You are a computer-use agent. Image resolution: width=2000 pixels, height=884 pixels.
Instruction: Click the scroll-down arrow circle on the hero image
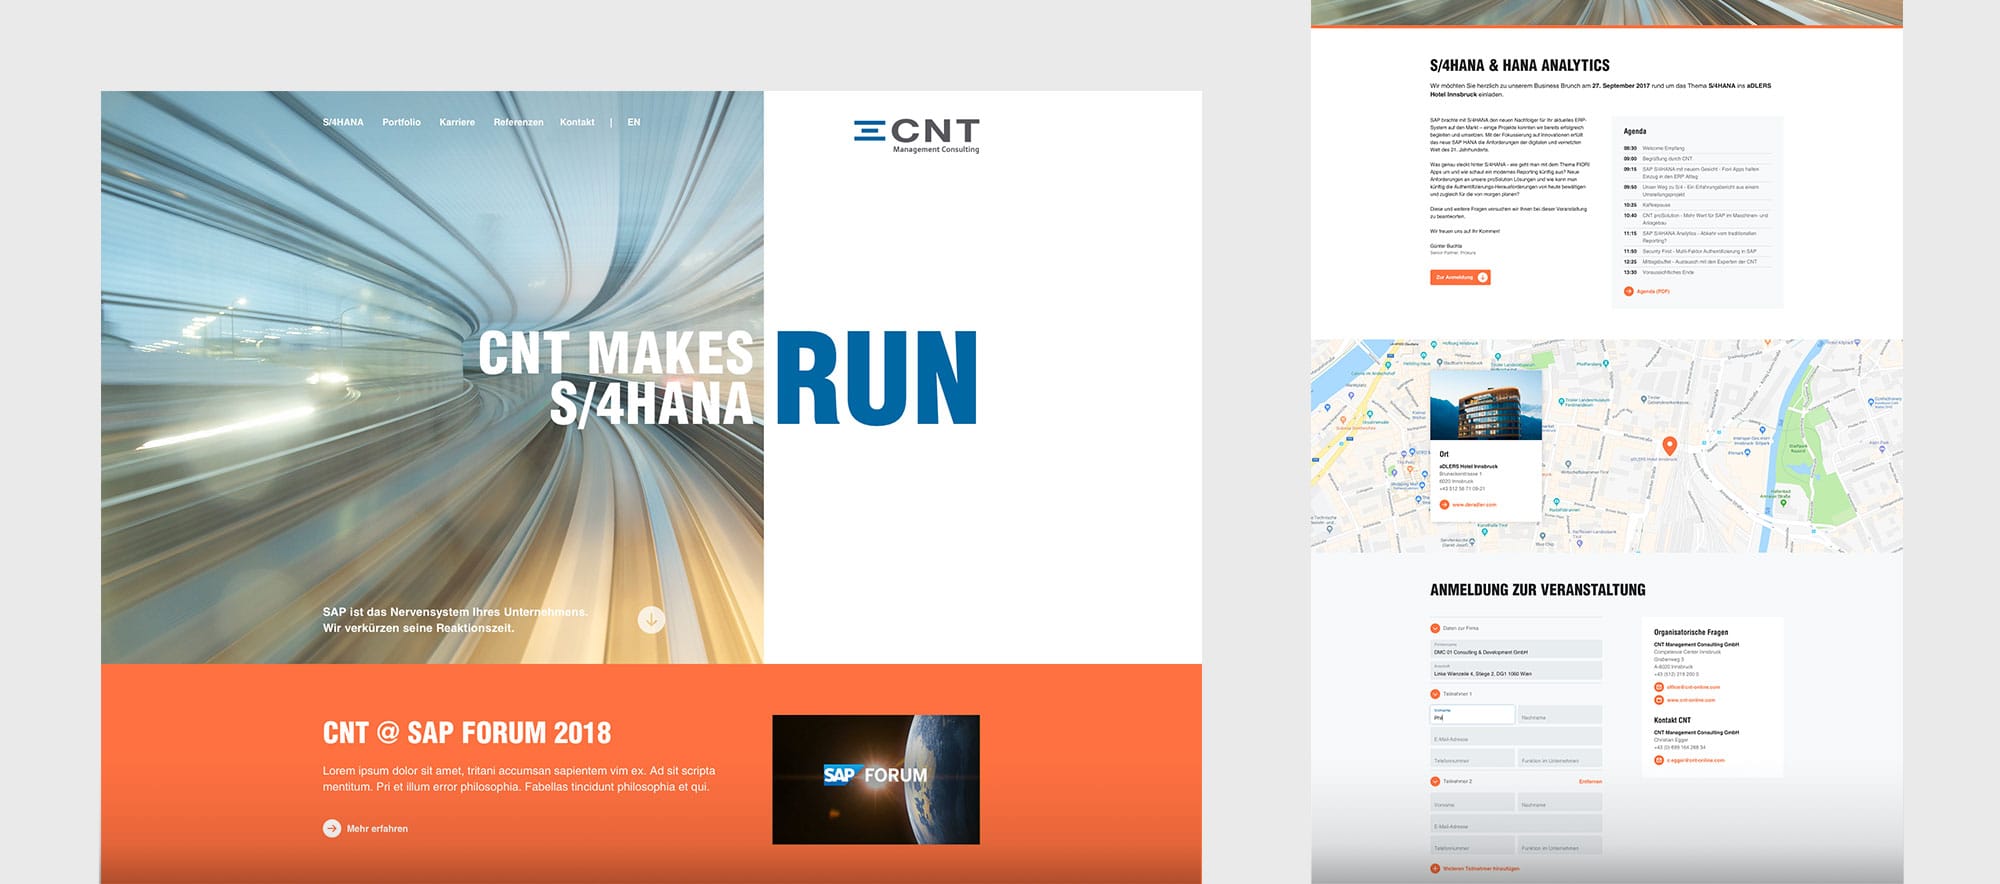click(x=651, y=620)
